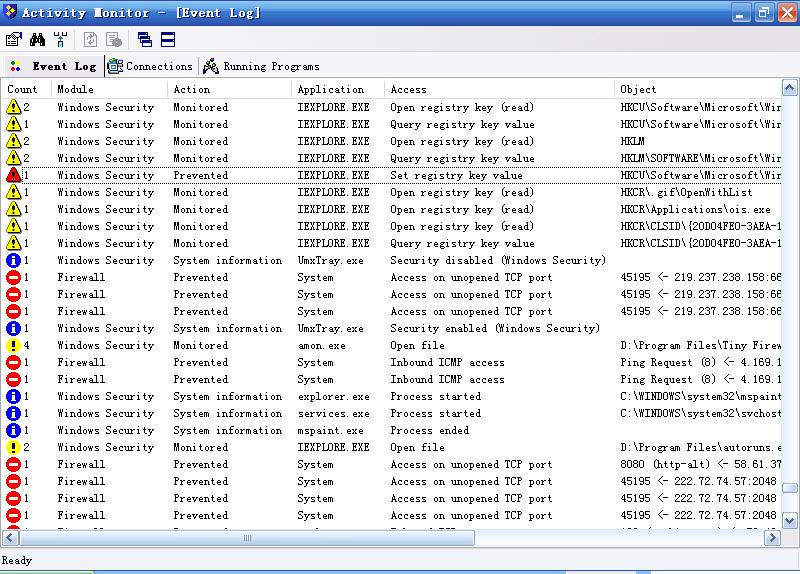
Task: Click the object 'HKCR\.gif\OpenWithList'
Action: (x=686, y=192)
